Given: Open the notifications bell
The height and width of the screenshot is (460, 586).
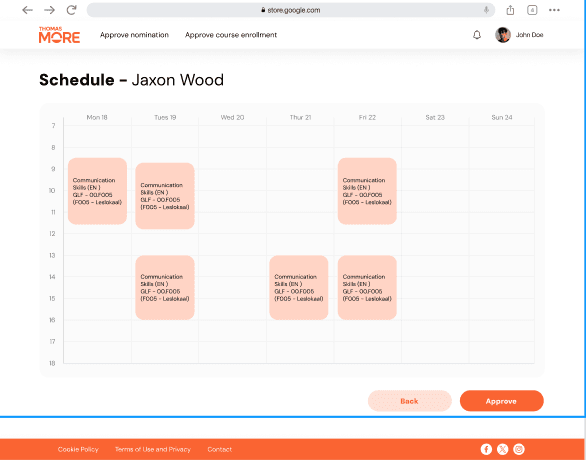Looking at the screenshot, I should tap(477, 35).
